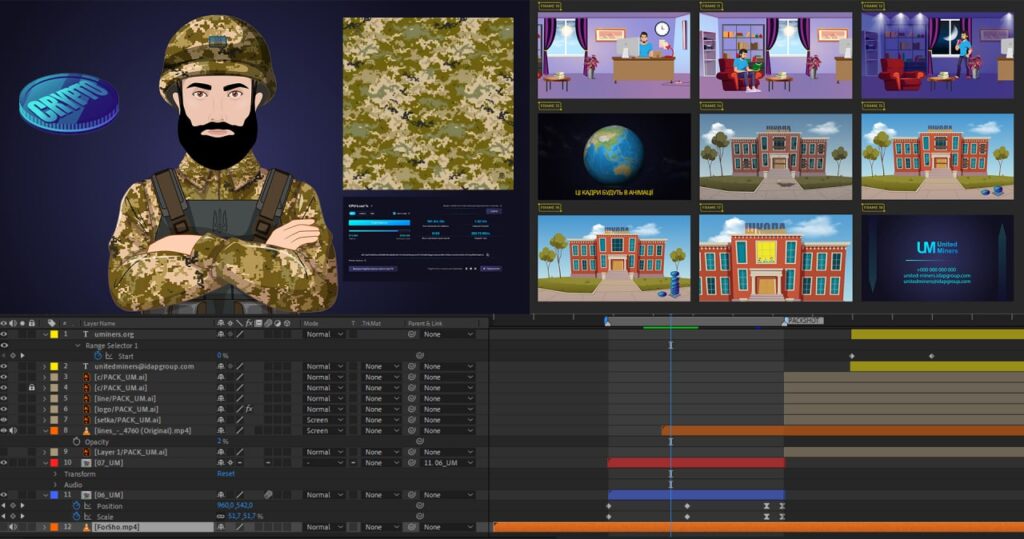The image size is (1024, 539).
Task: Click the Position stopwatch on layer 06_UM
Action: [x=76, y=506]
